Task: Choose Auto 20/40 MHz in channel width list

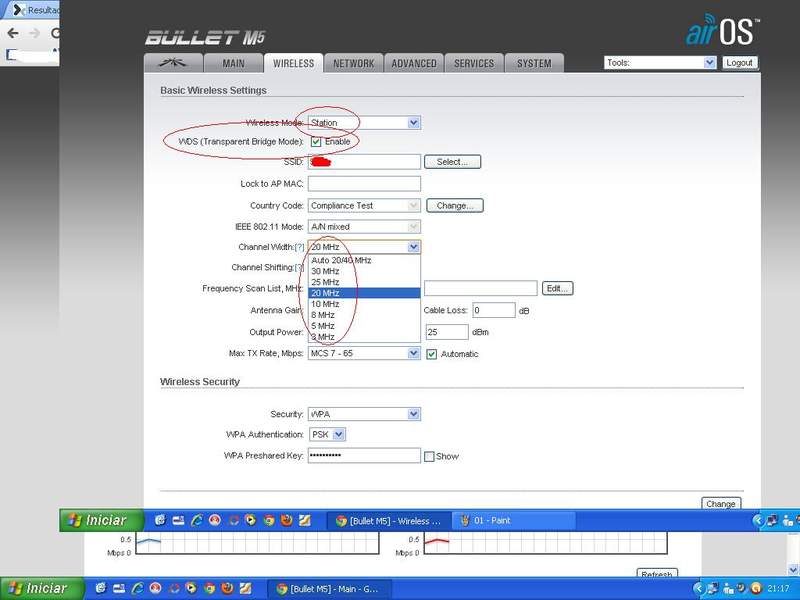Action: point(364,260)
